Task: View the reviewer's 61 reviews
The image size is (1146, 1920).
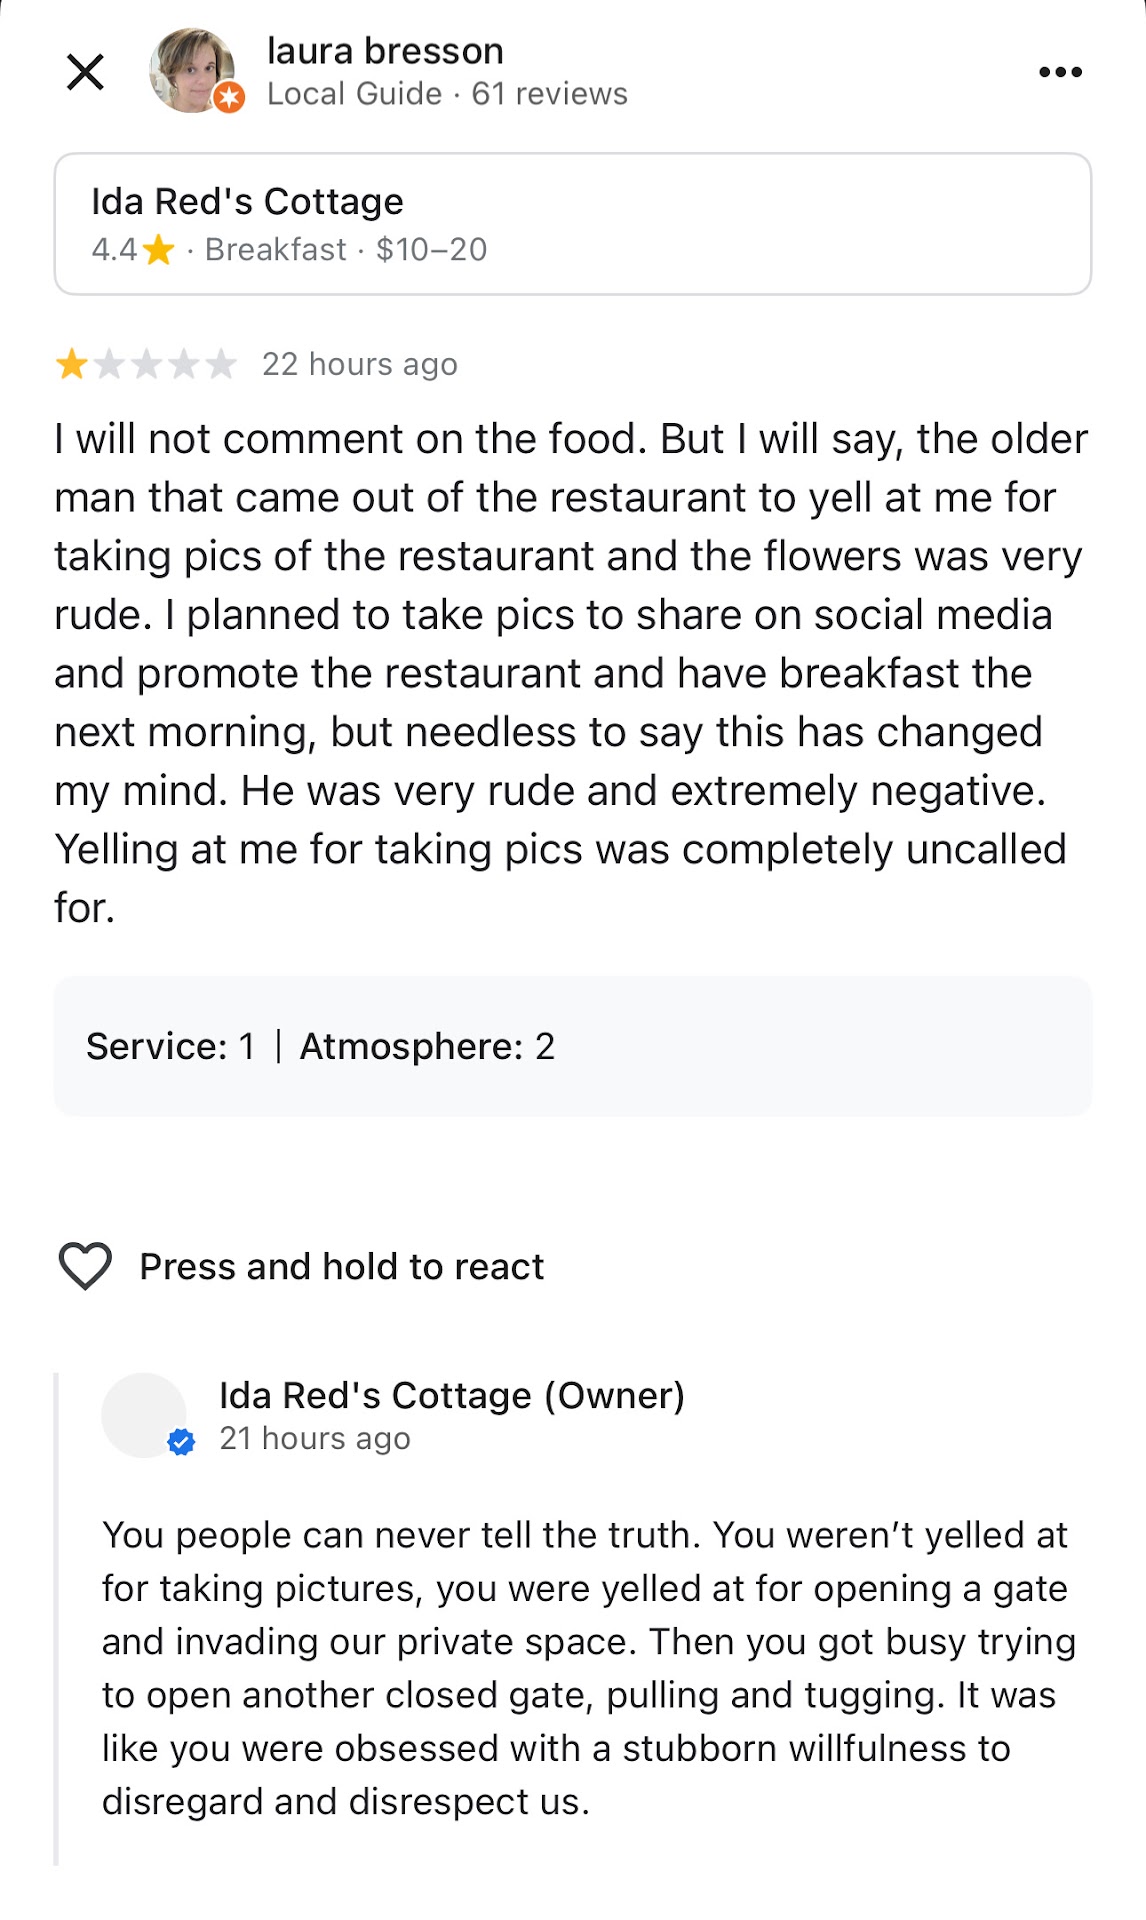Action: pyautogui.click(x=549, y=94)
